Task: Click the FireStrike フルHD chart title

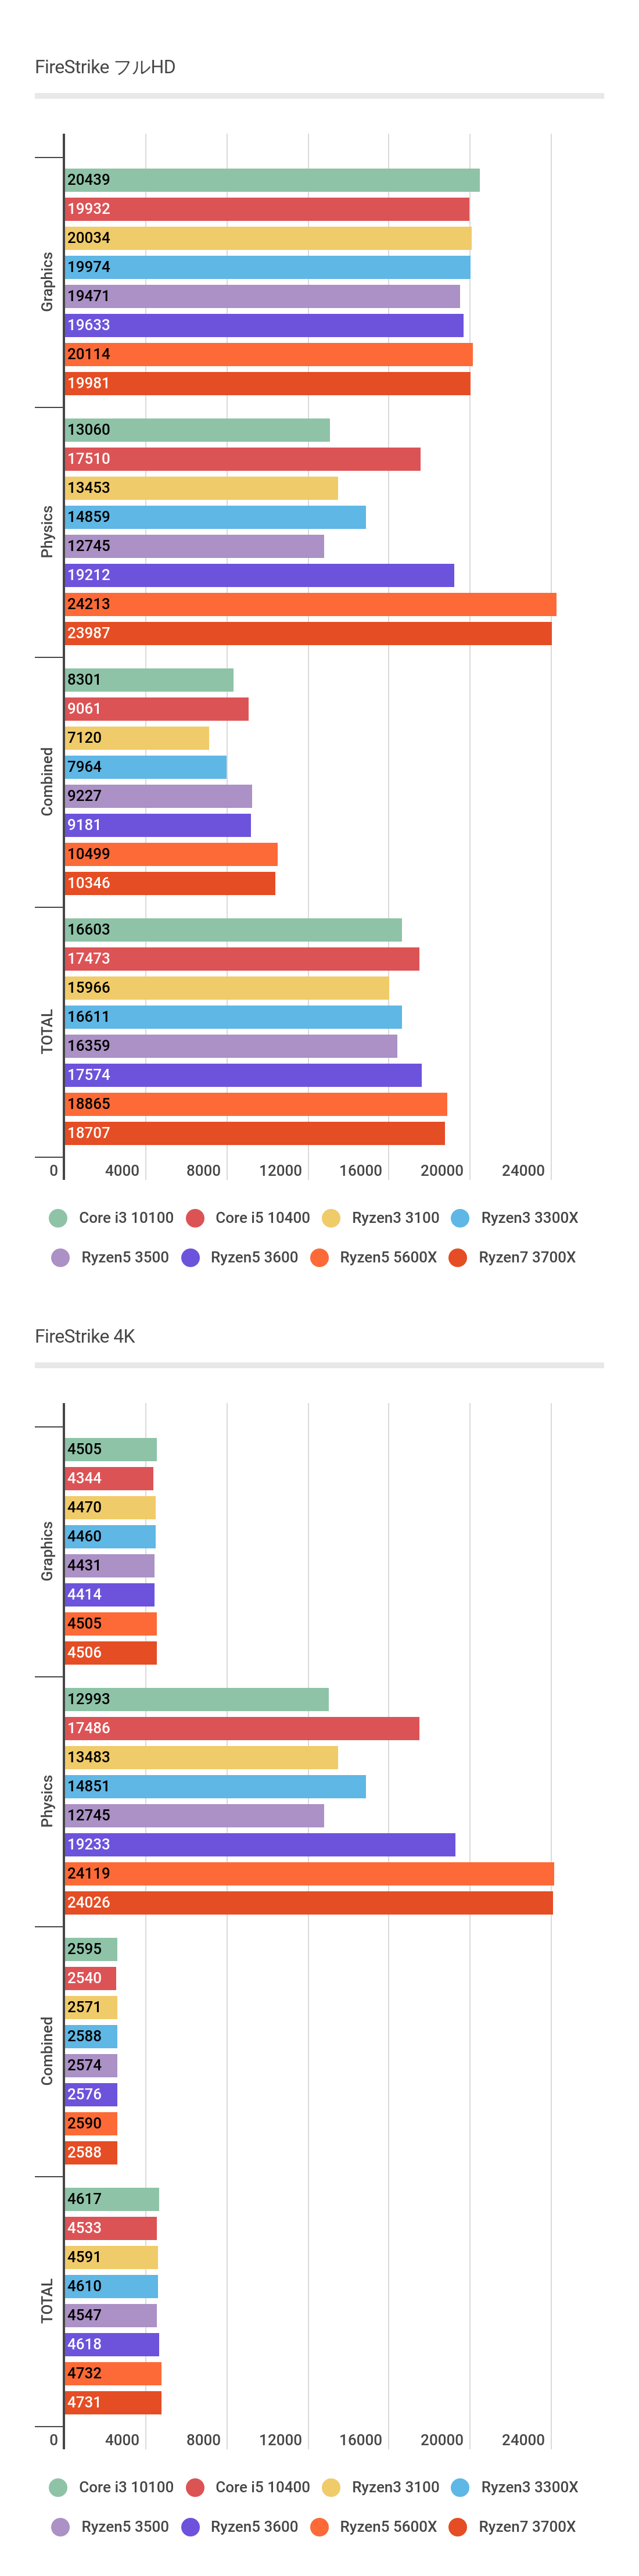Action: (x=105, y=67)
